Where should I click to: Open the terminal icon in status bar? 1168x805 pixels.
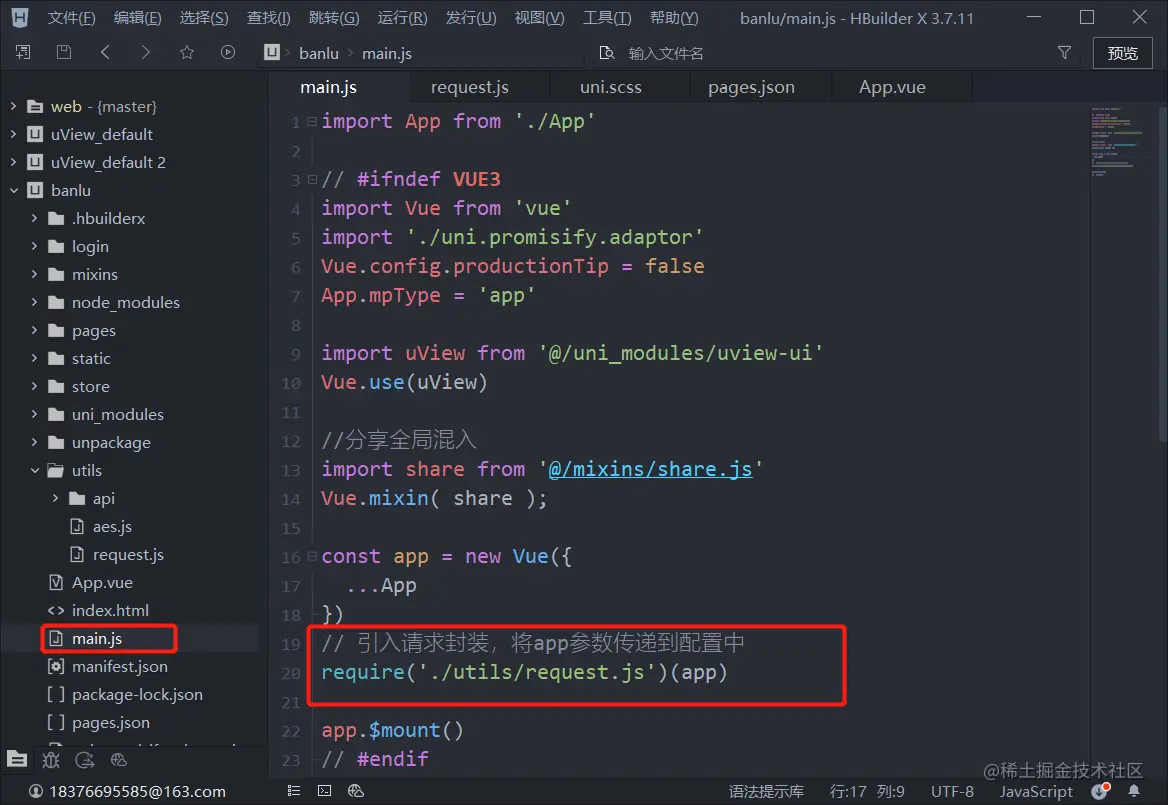pyautogui.click(x=325, y=791)
